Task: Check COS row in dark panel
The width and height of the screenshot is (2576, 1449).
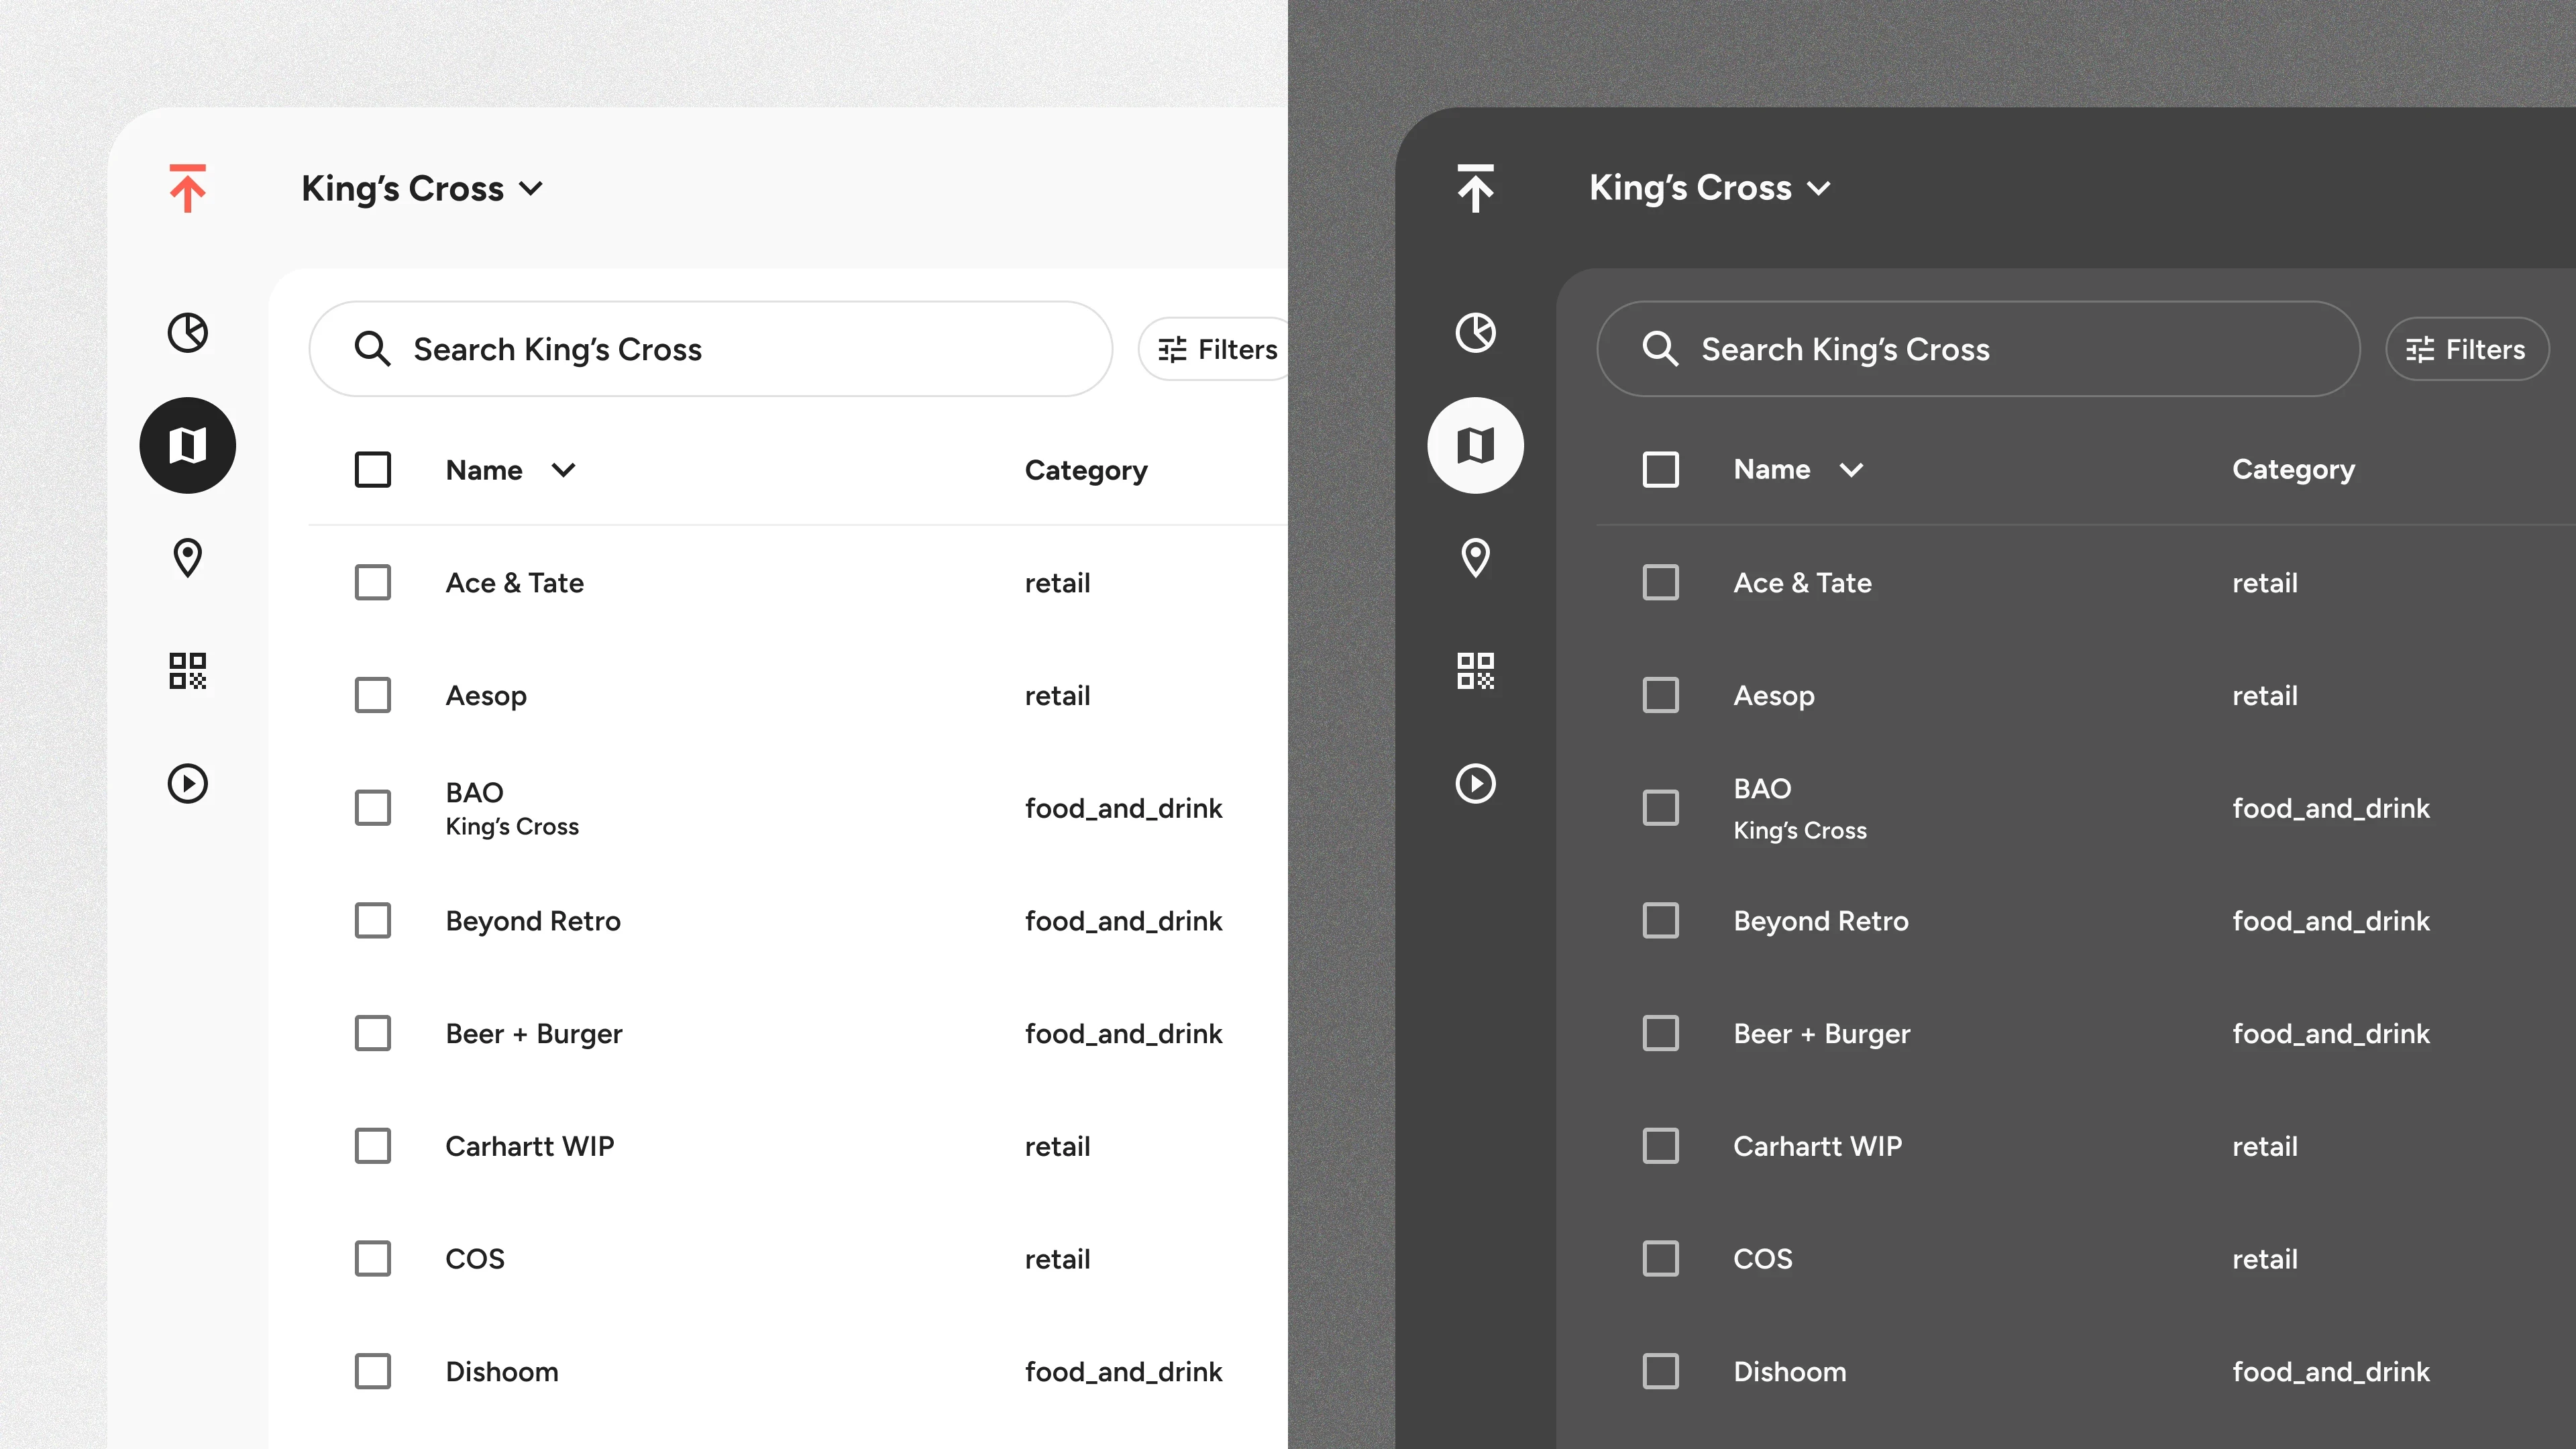Action: 1661,1259
